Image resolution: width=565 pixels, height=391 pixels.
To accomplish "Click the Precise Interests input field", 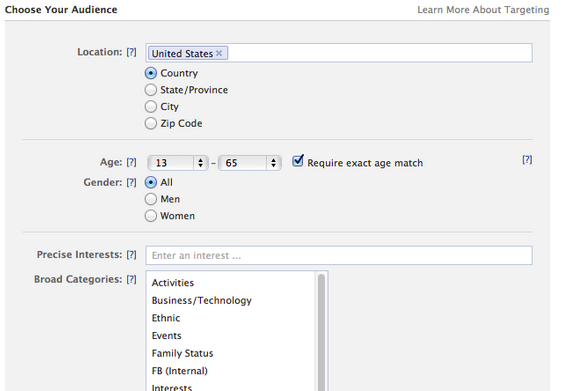I will [x=339, y=256].
